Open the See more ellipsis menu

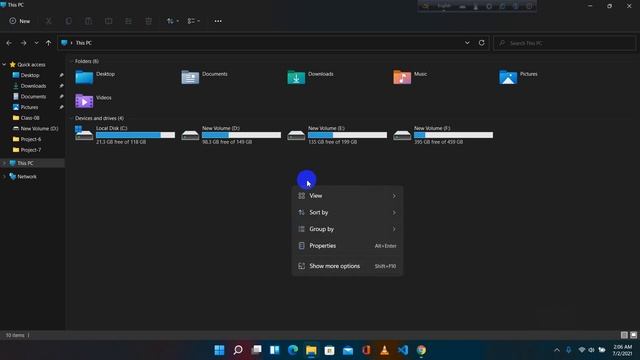pyautogui.click(x=218, y=21)
